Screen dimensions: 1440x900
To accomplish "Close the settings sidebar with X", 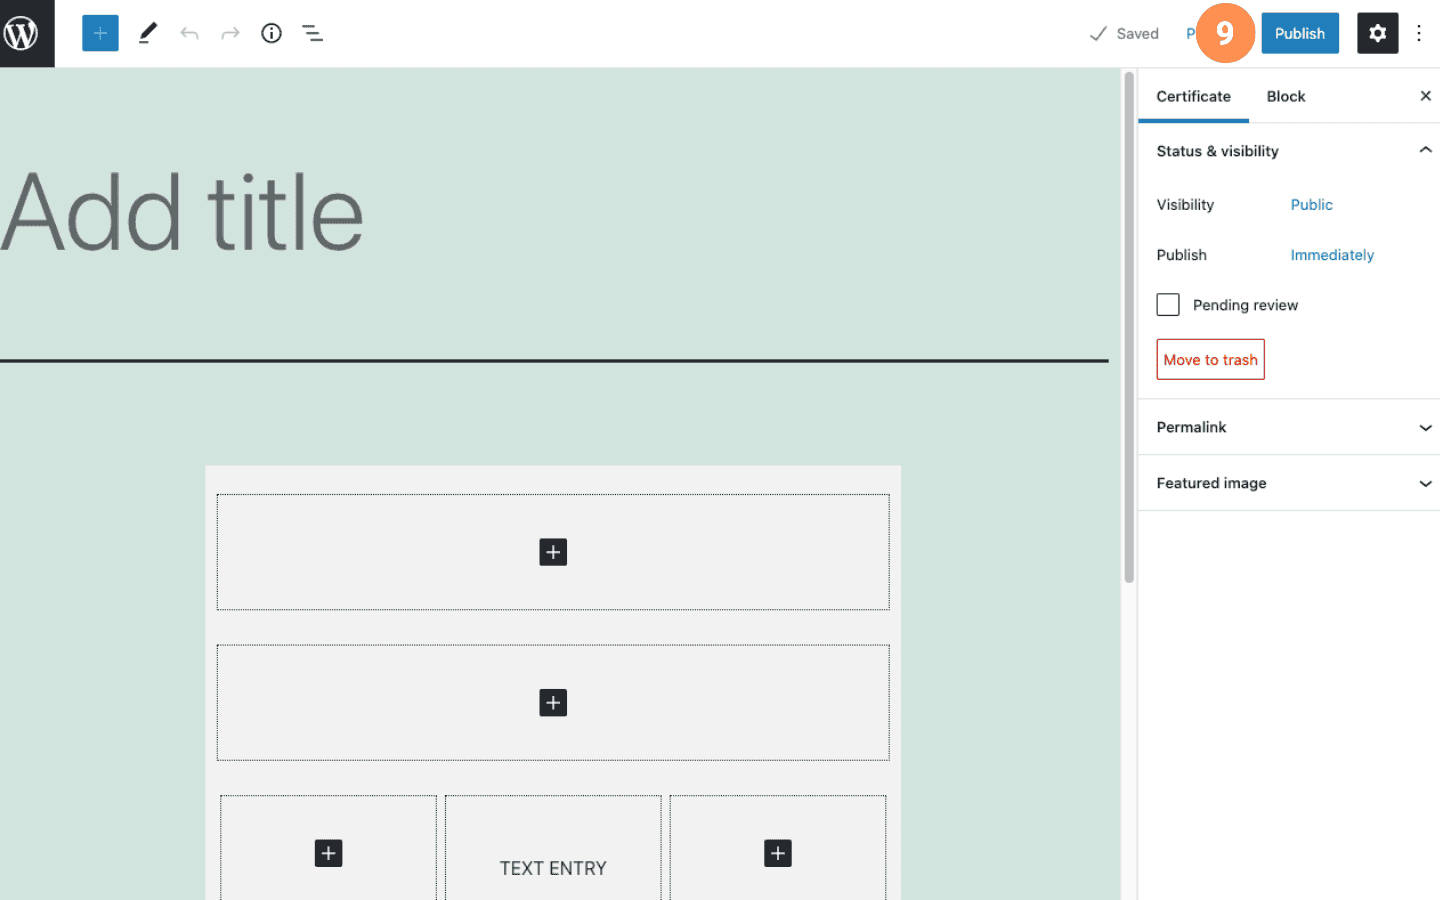I will tap(1425, 96).
